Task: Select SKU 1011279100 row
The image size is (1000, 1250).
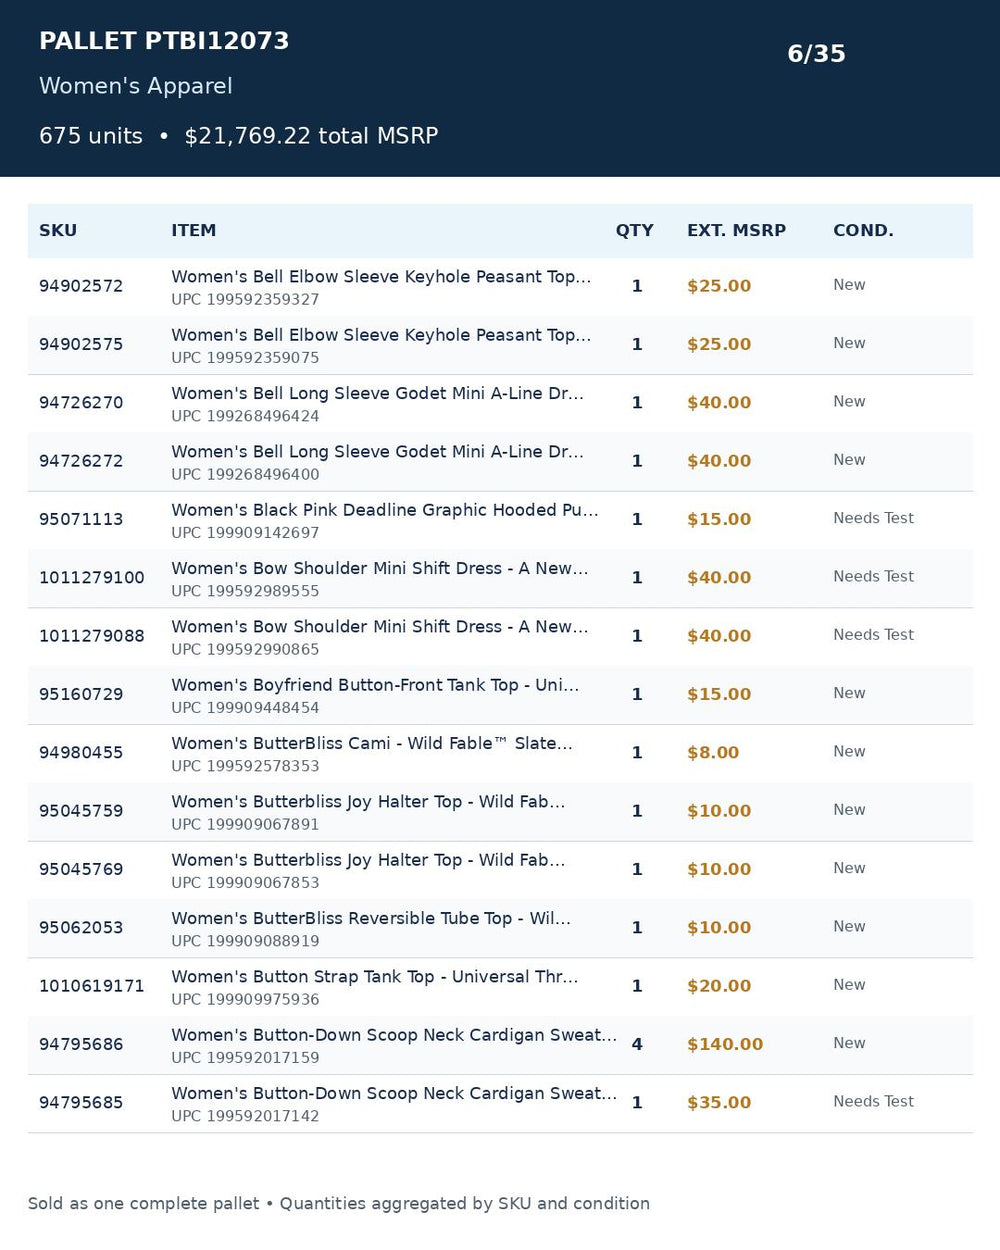Action: click(x=500, y=579)
